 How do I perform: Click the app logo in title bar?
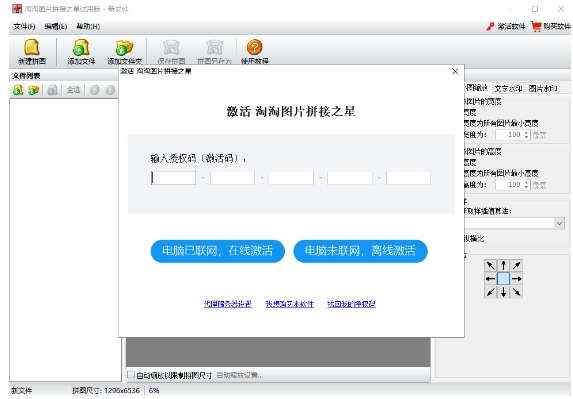17,9
